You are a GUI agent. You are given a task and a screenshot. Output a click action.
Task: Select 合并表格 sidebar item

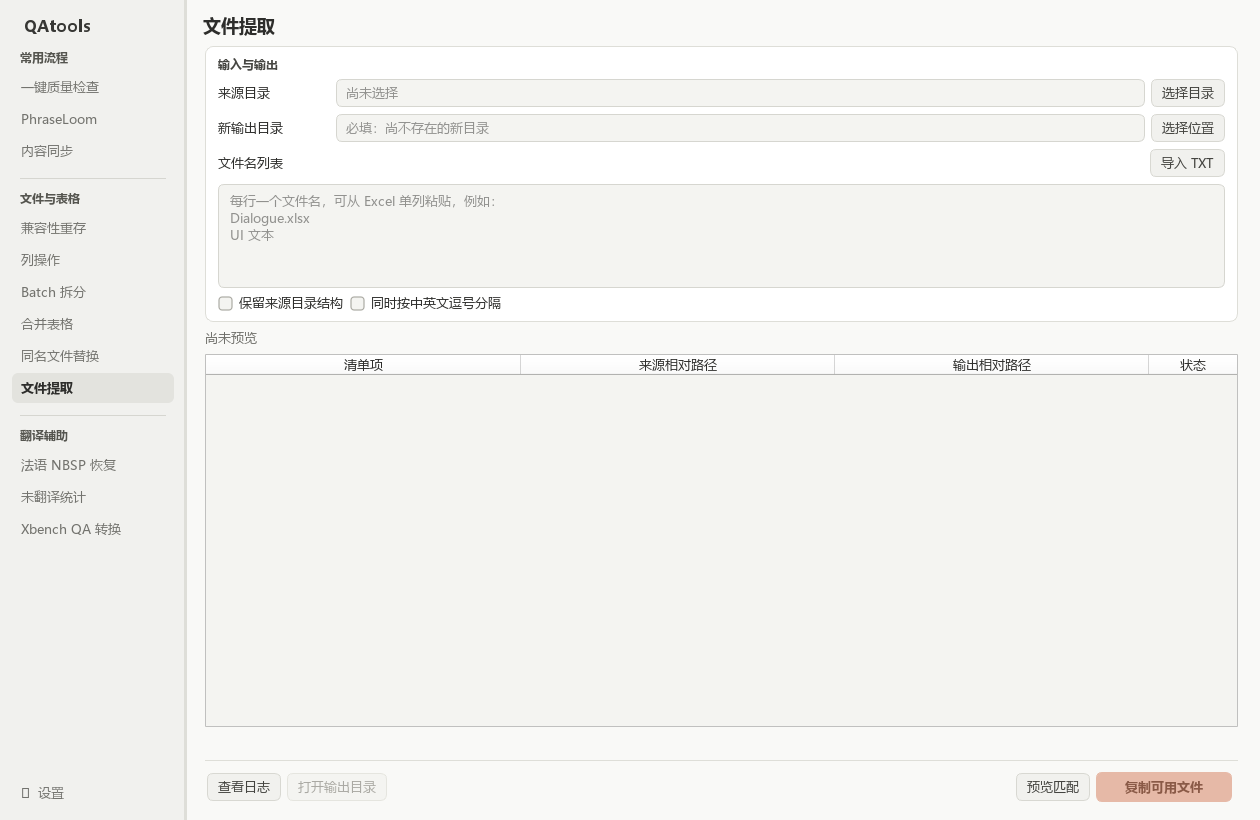[x=93, y=324]
